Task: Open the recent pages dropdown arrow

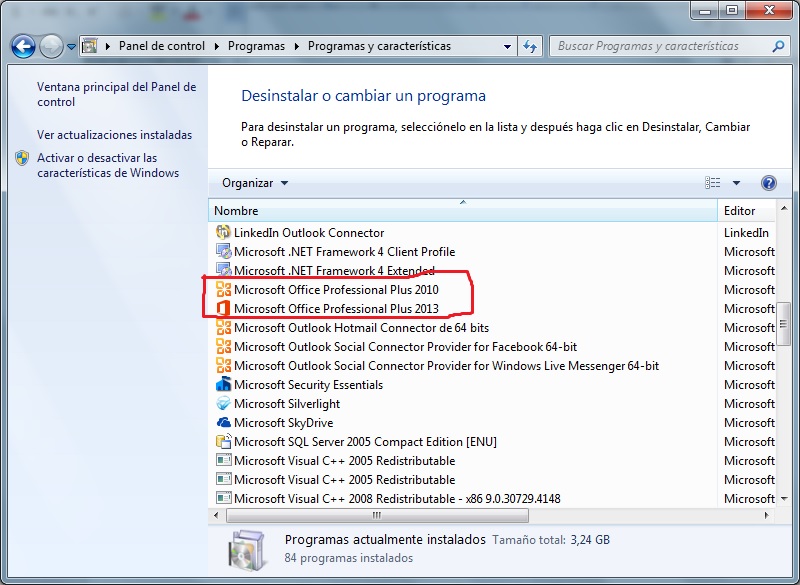Action: (71, 47)
